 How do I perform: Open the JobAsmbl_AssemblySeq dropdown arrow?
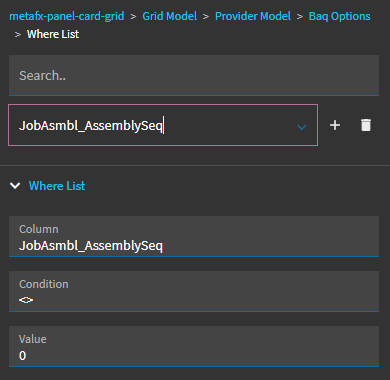[302, 127]
